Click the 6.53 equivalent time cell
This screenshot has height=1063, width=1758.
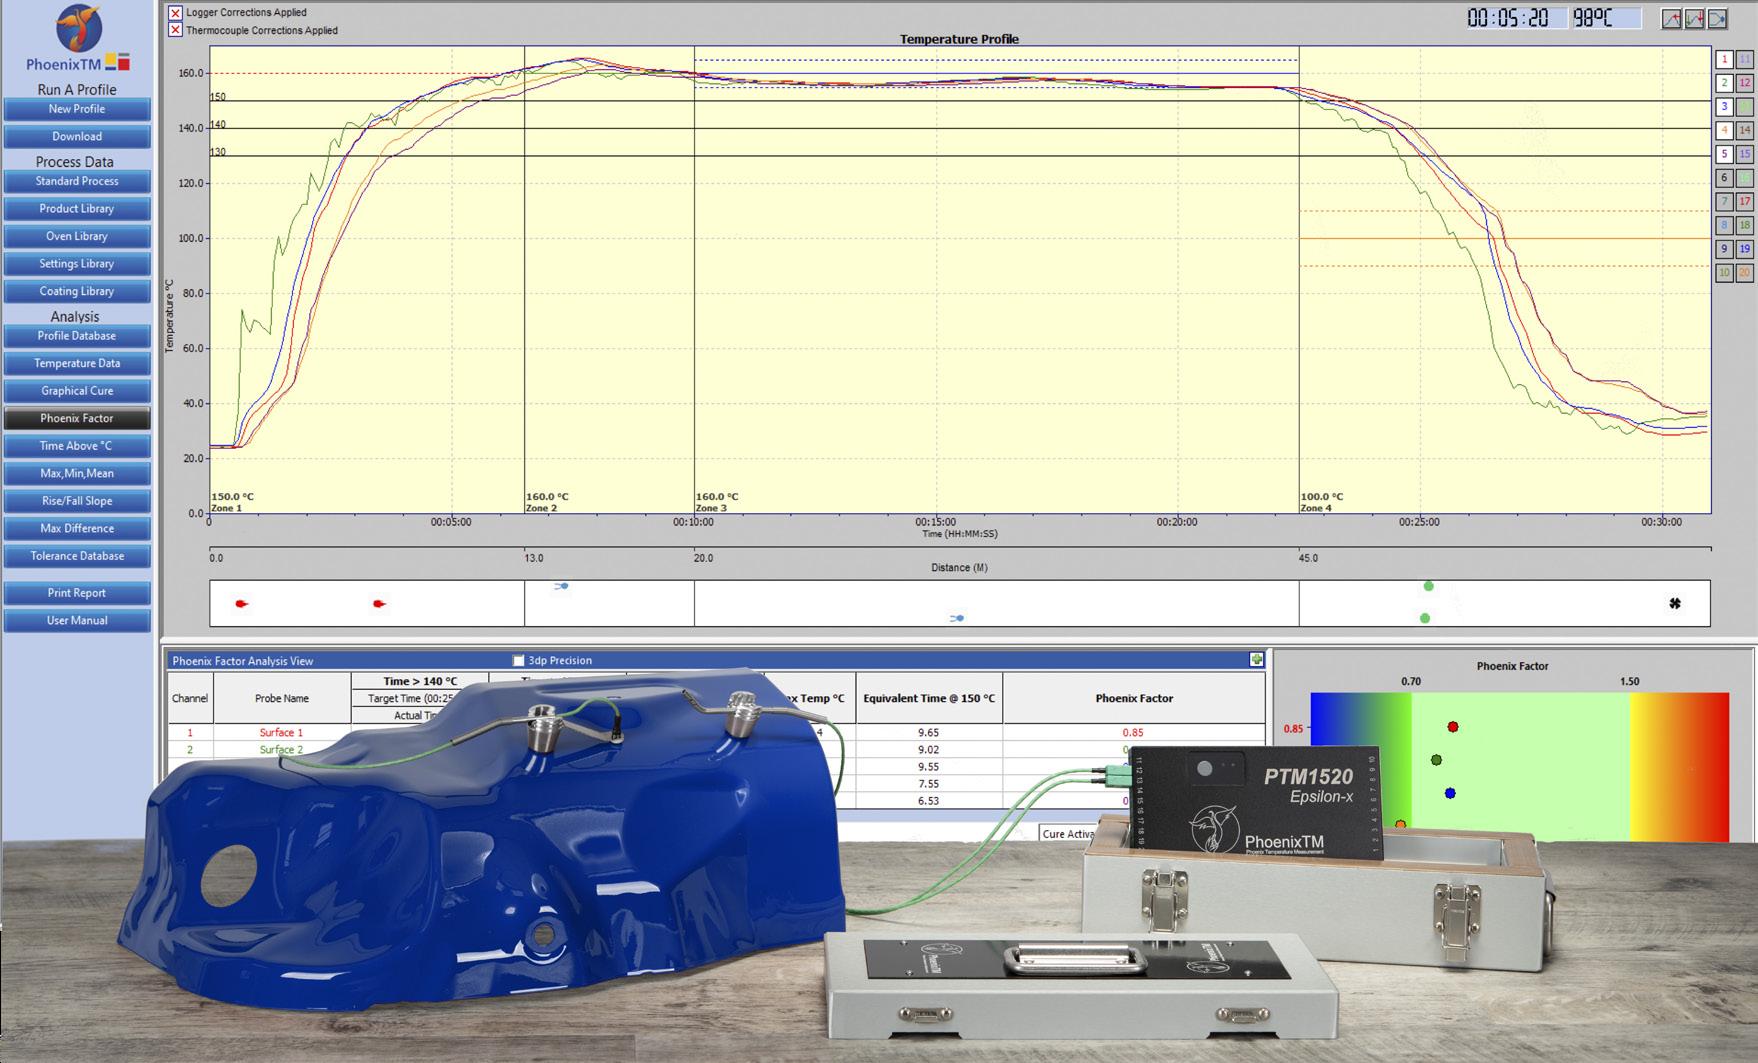coord(928,800)
